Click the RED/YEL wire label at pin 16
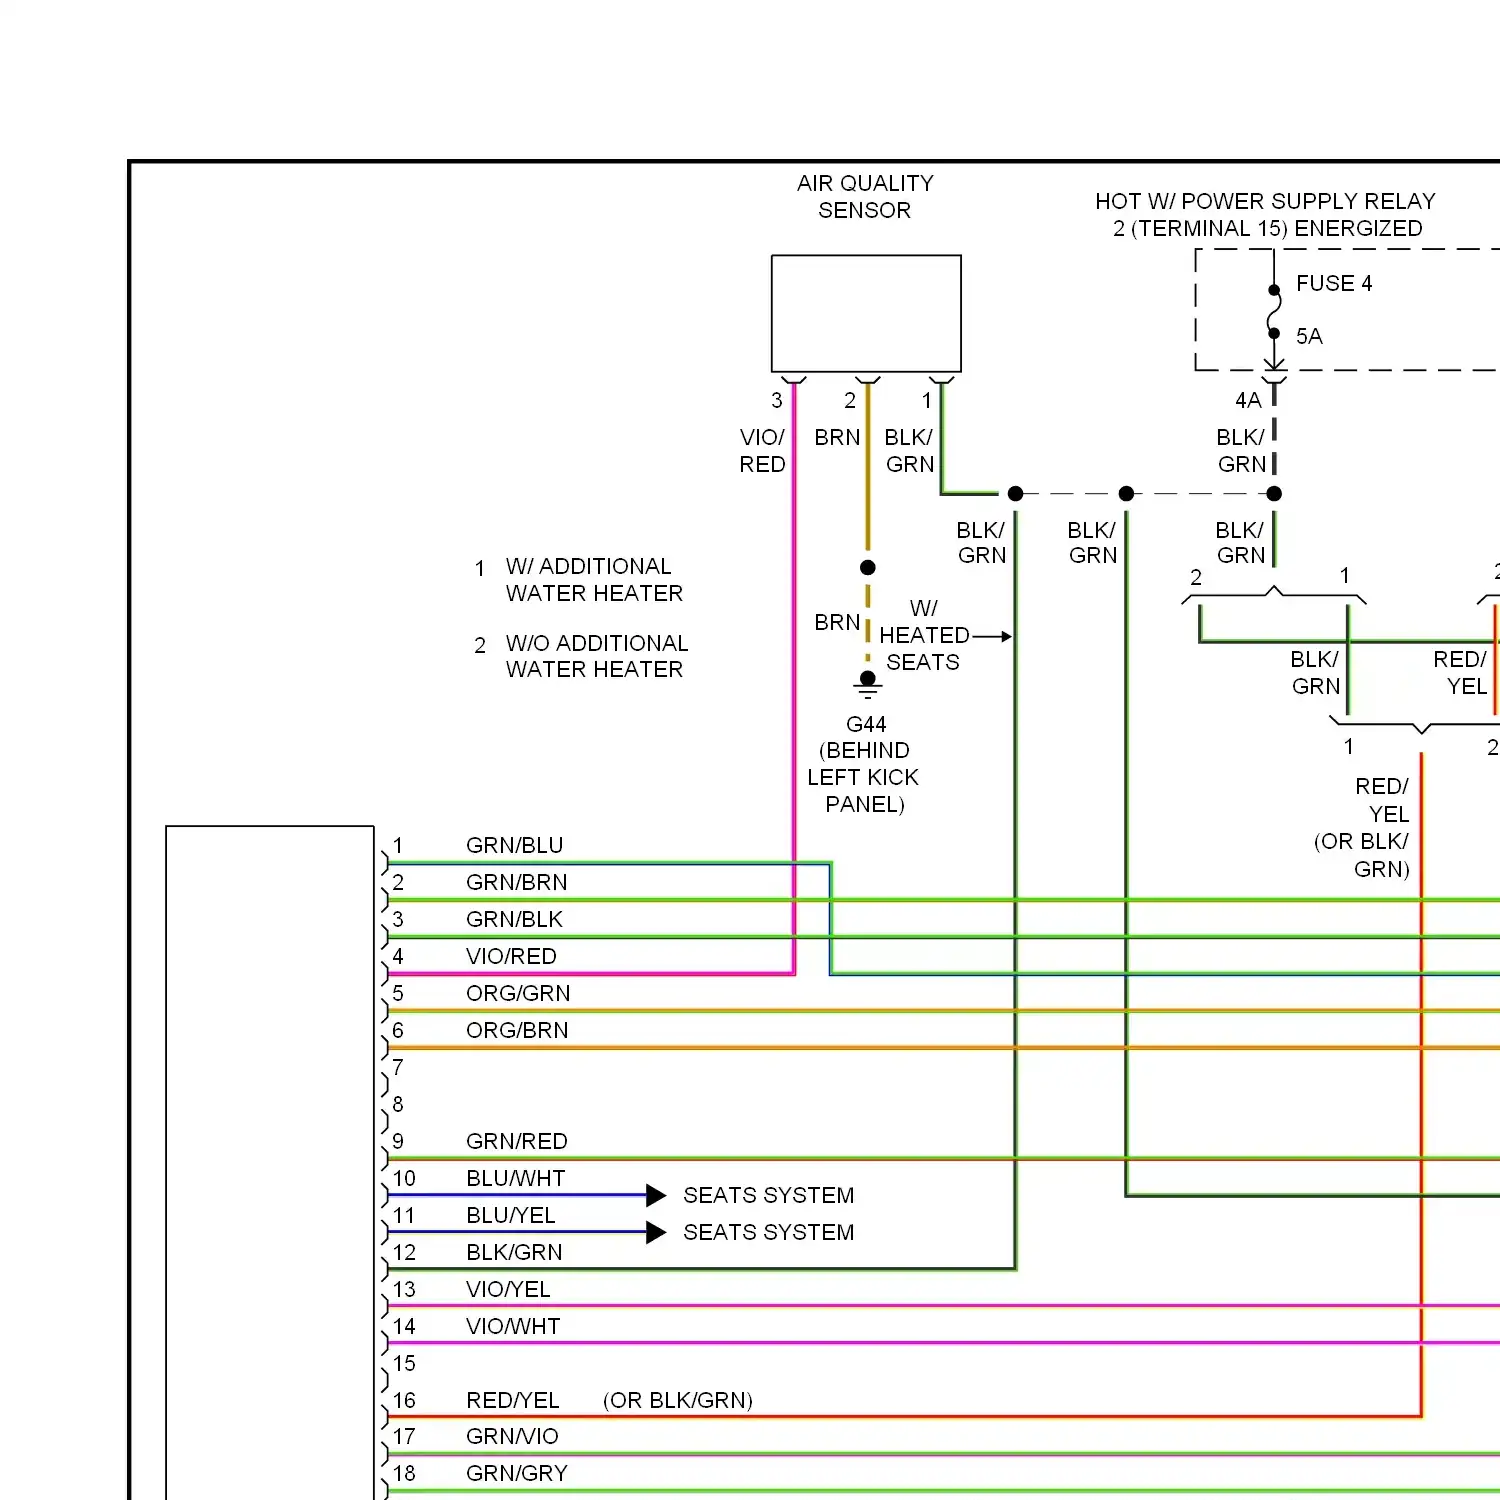 coord(513,1401)
